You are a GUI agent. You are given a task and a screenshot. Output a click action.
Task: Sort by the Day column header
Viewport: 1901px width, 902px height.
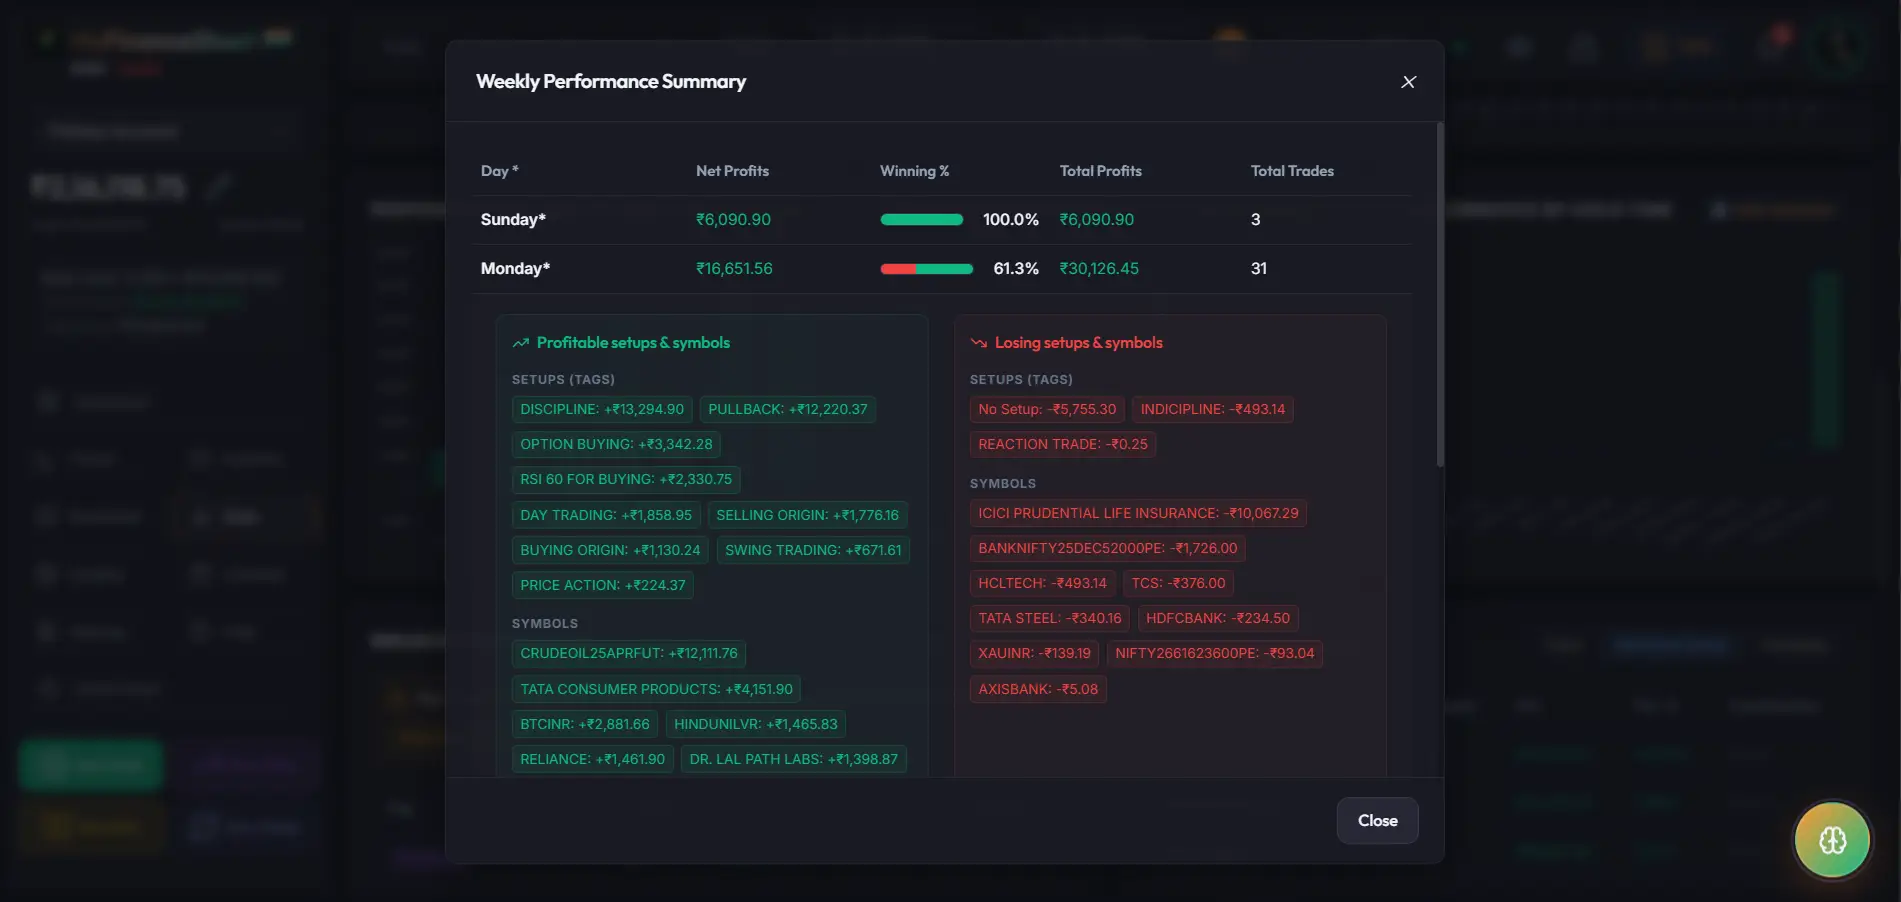pyautogui.click(x=499, y=171)
